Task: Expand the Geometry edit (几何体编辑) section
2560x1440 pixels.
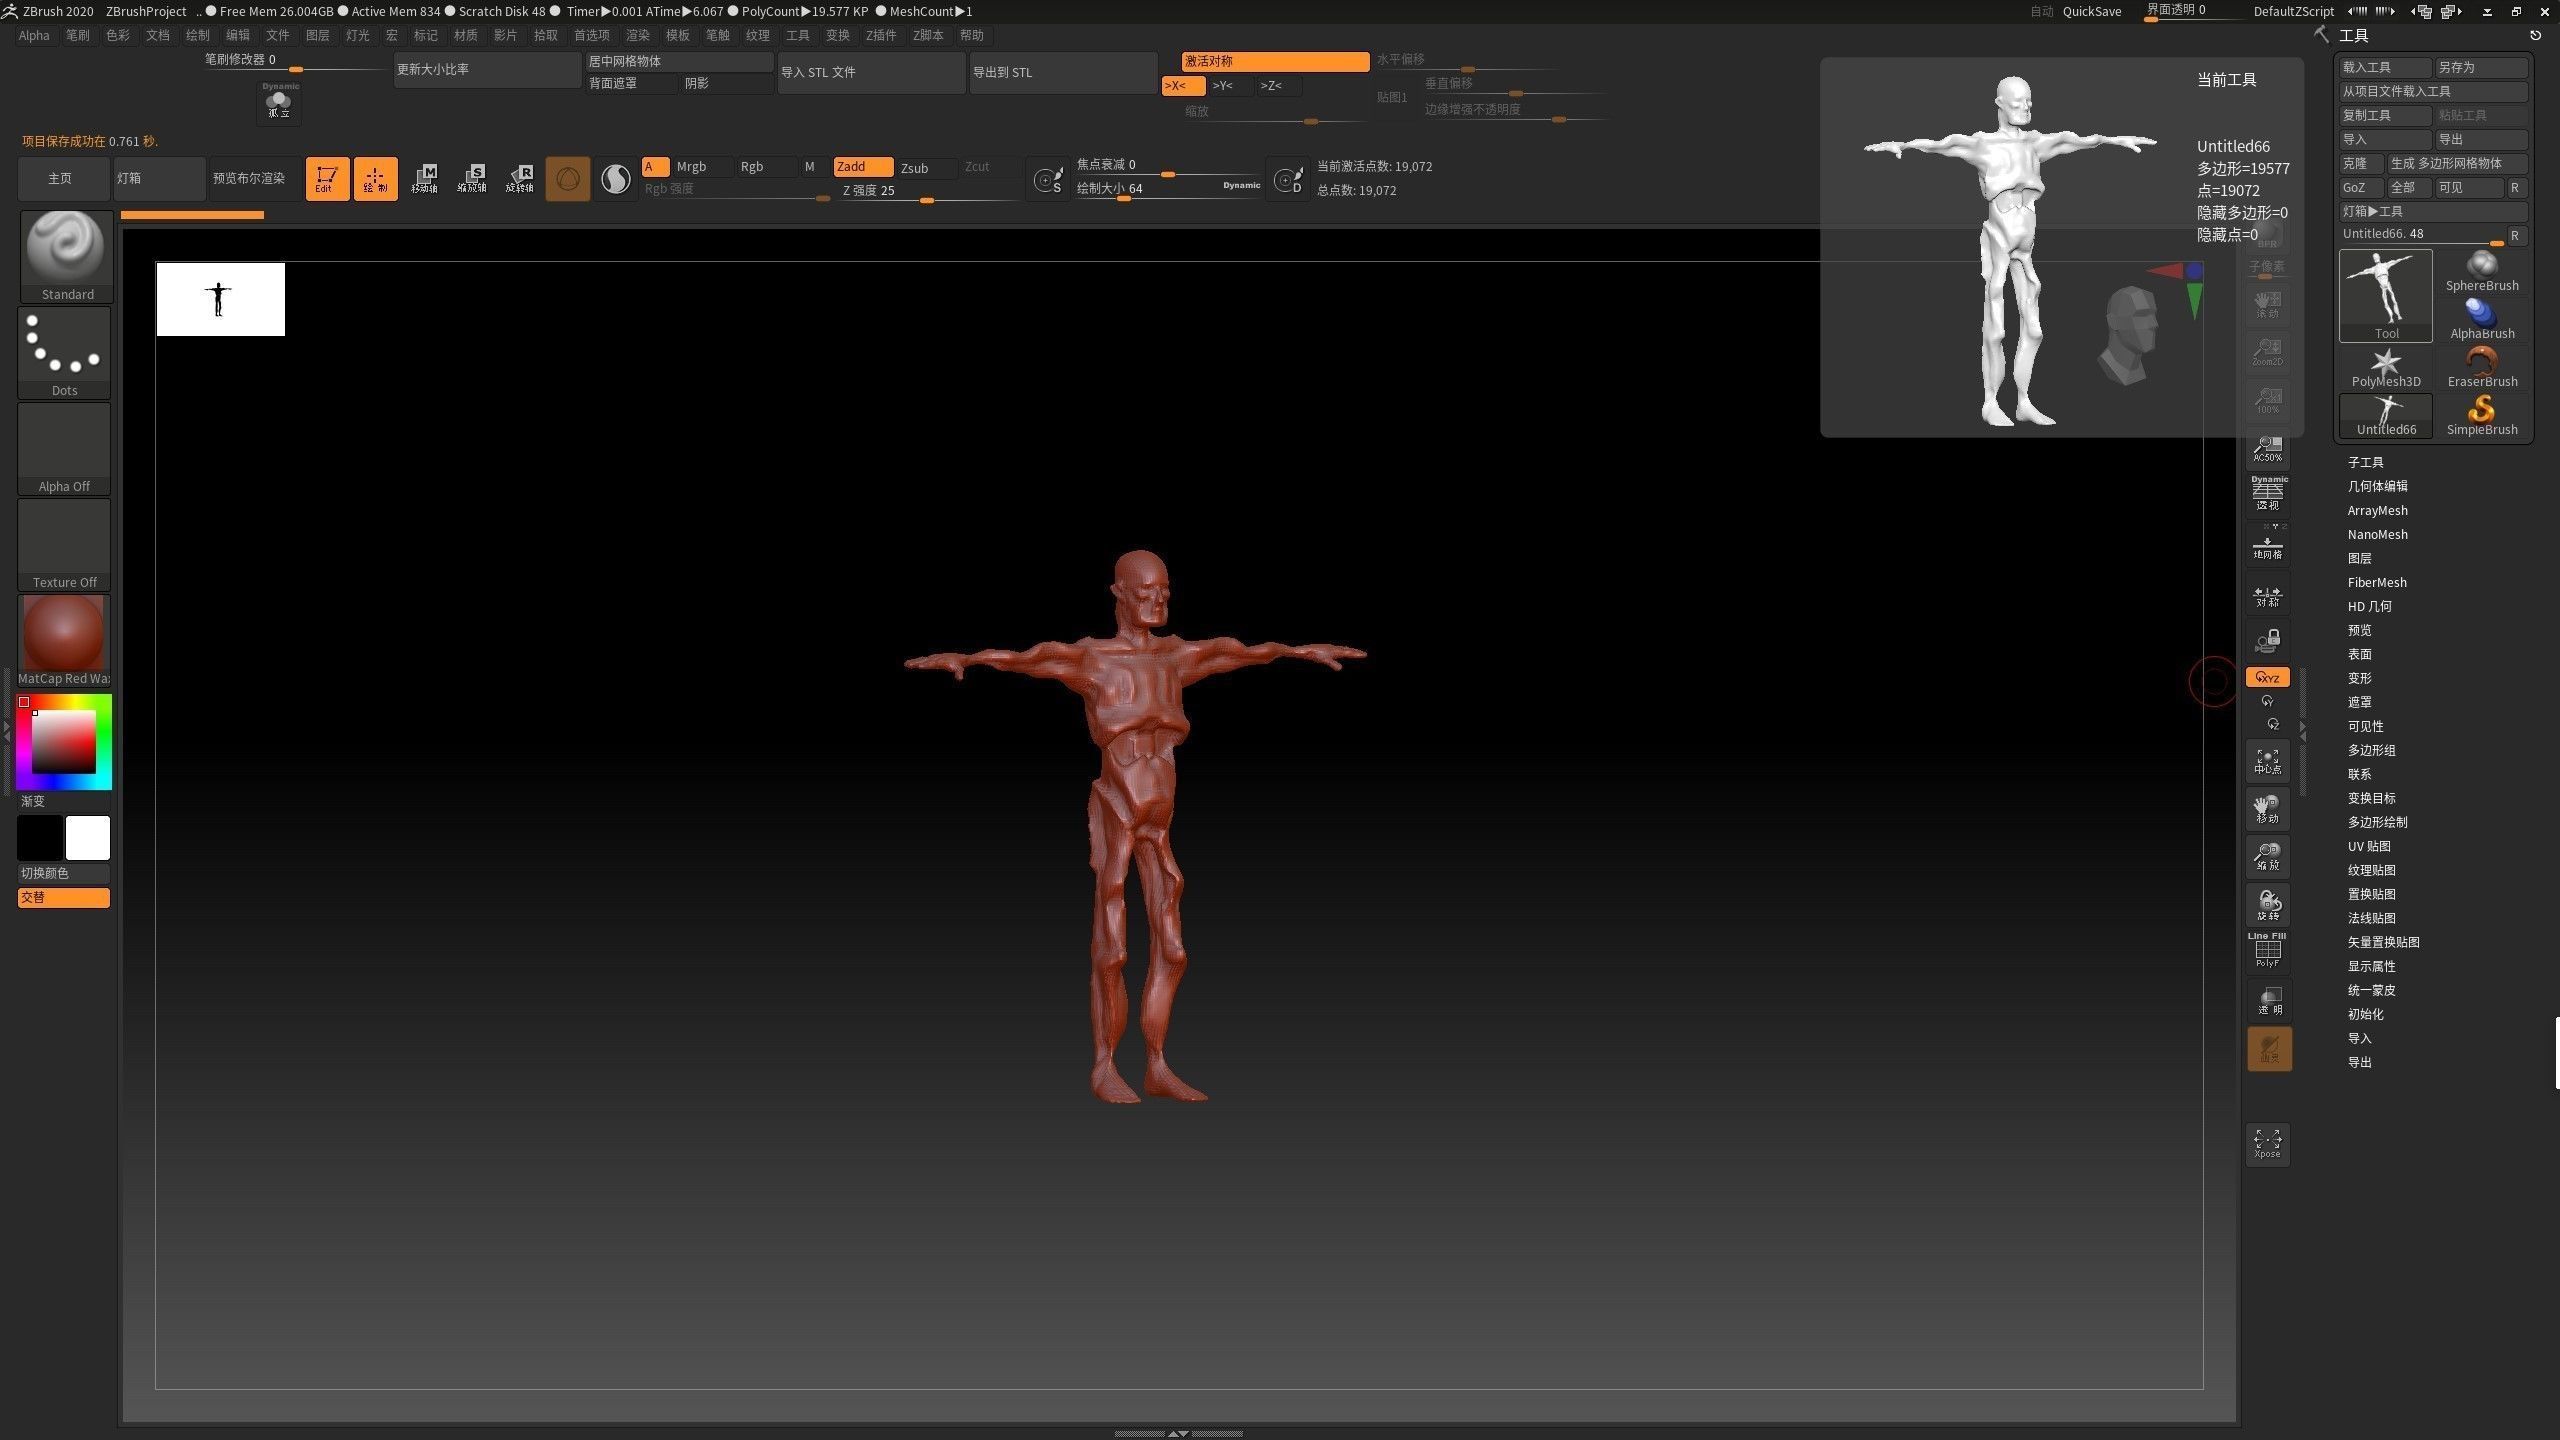Action: click(2378, 486)
